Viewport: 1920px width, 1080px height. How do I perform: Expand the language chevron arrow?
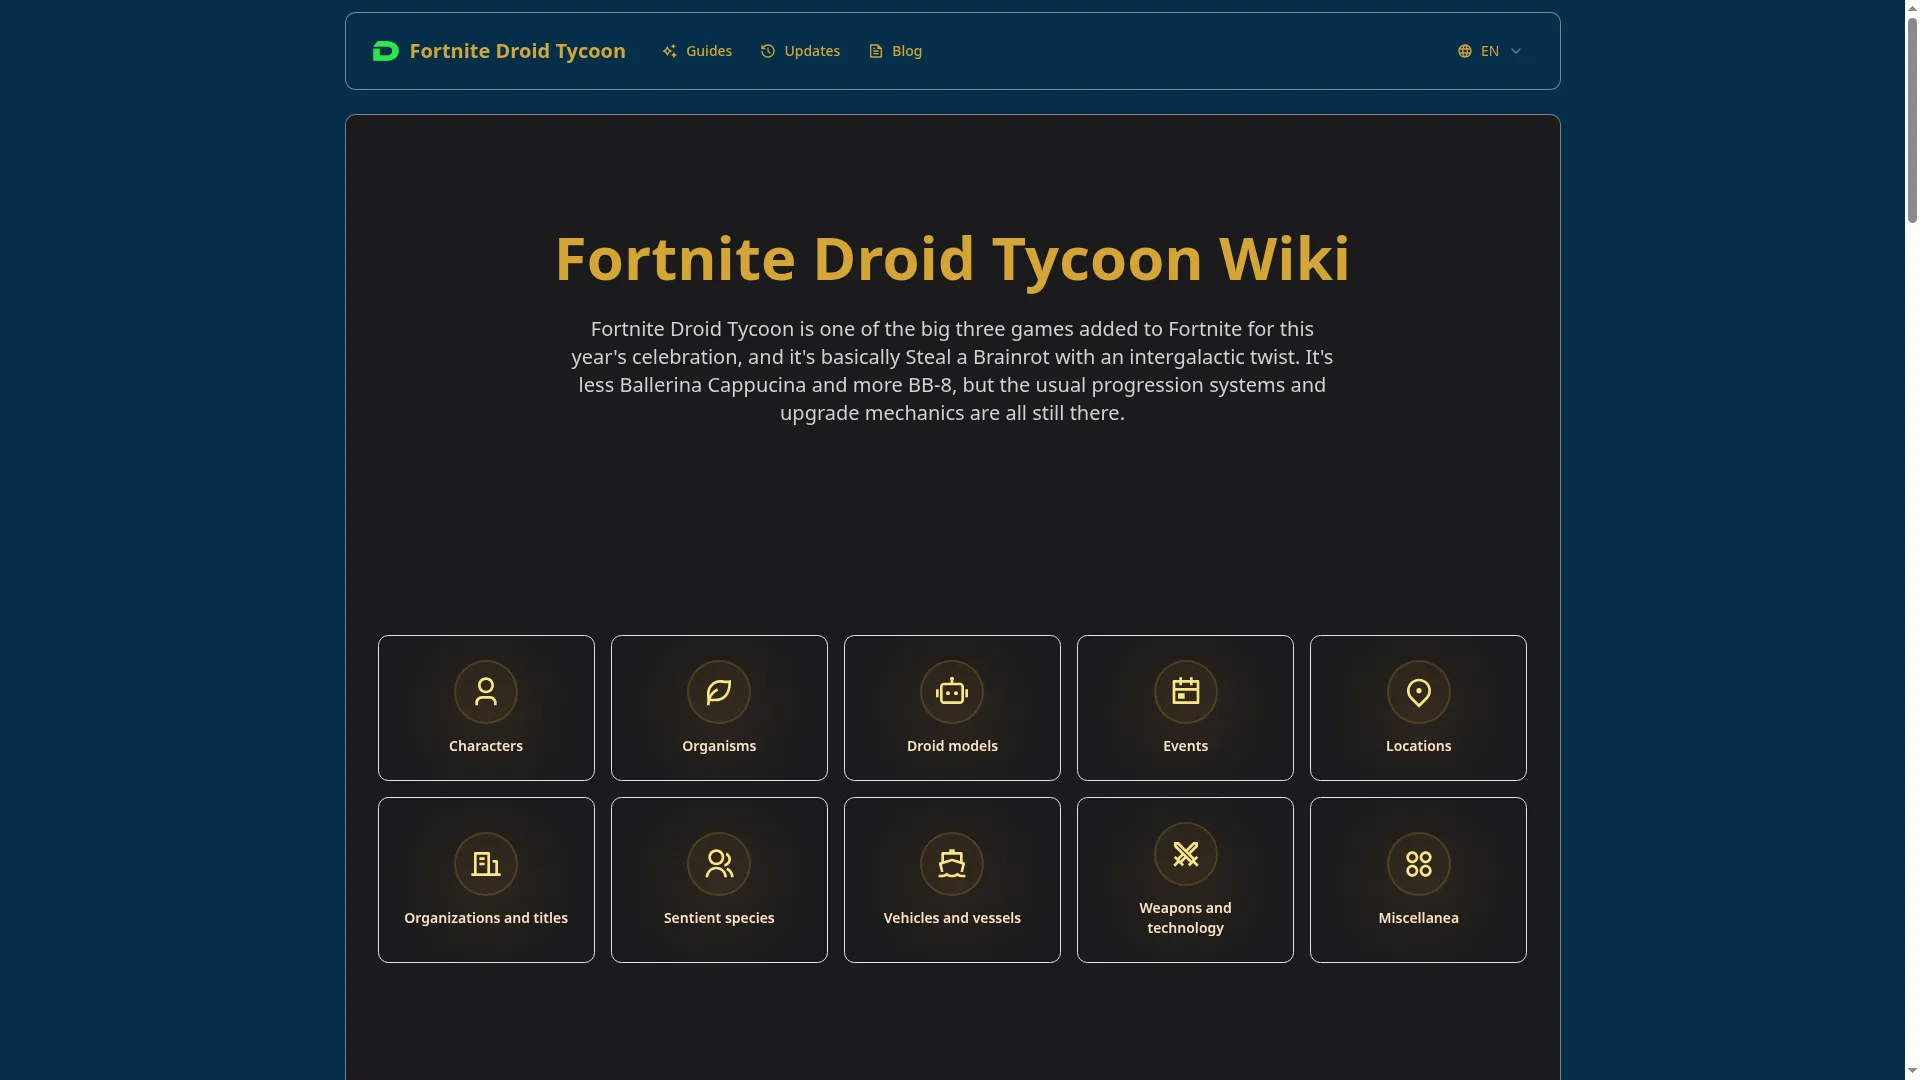pos(1516,51)
